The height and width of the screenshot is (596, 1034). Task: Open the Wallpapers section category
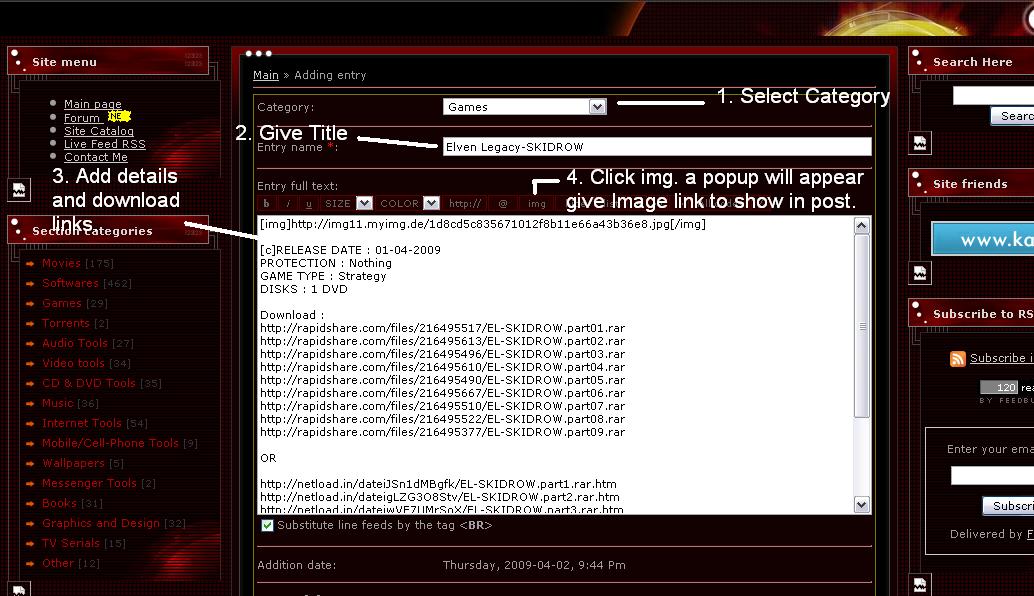73,463
